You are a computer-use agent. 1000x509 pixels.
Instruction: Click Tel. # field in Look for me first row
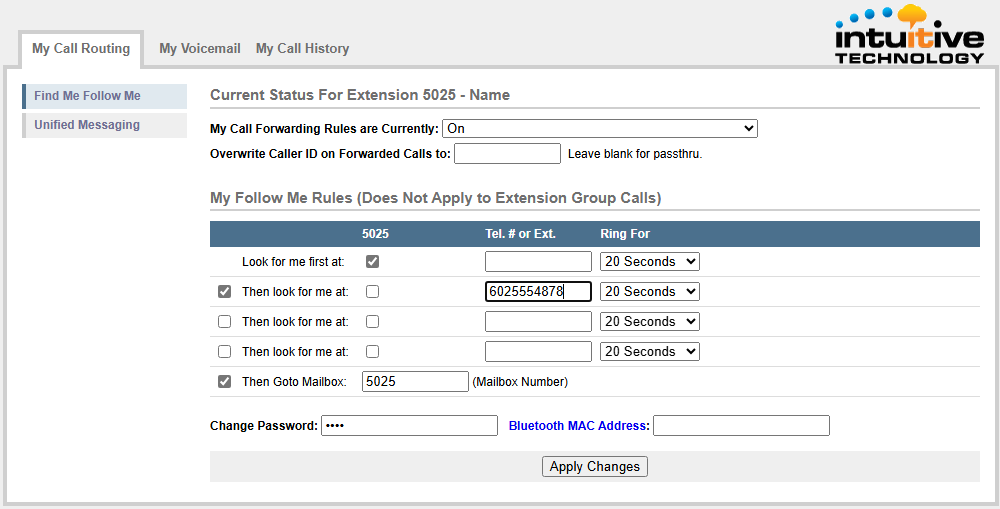point(538,262)
